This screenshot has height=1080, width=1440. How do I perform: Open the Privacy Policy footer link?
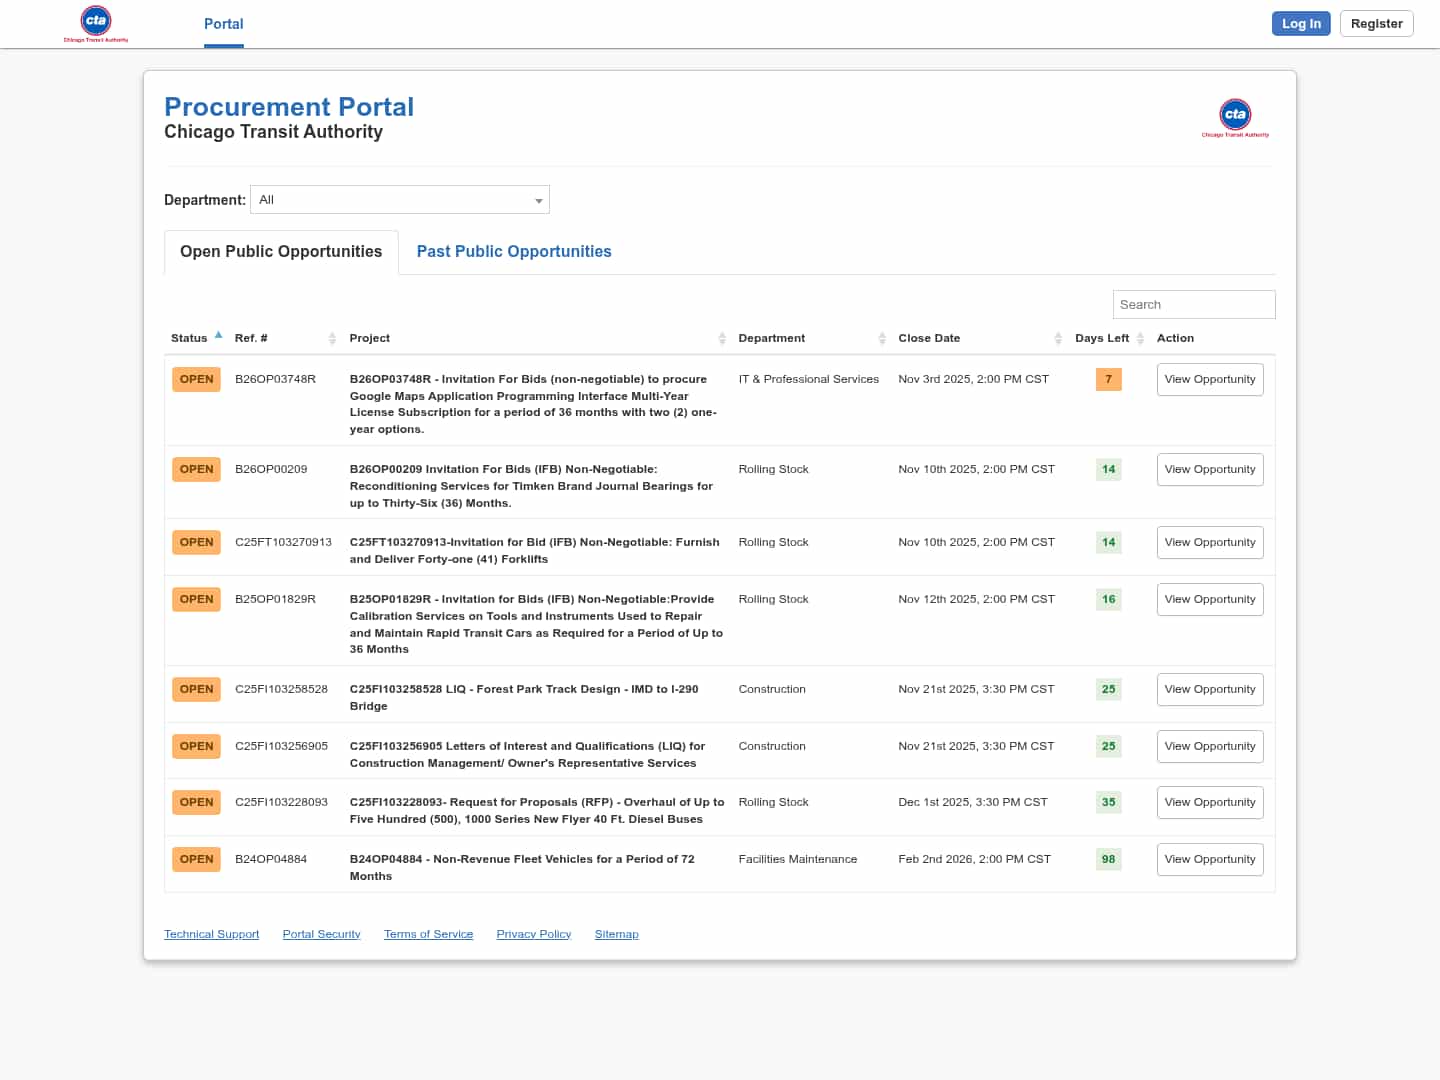coord(533,934)
